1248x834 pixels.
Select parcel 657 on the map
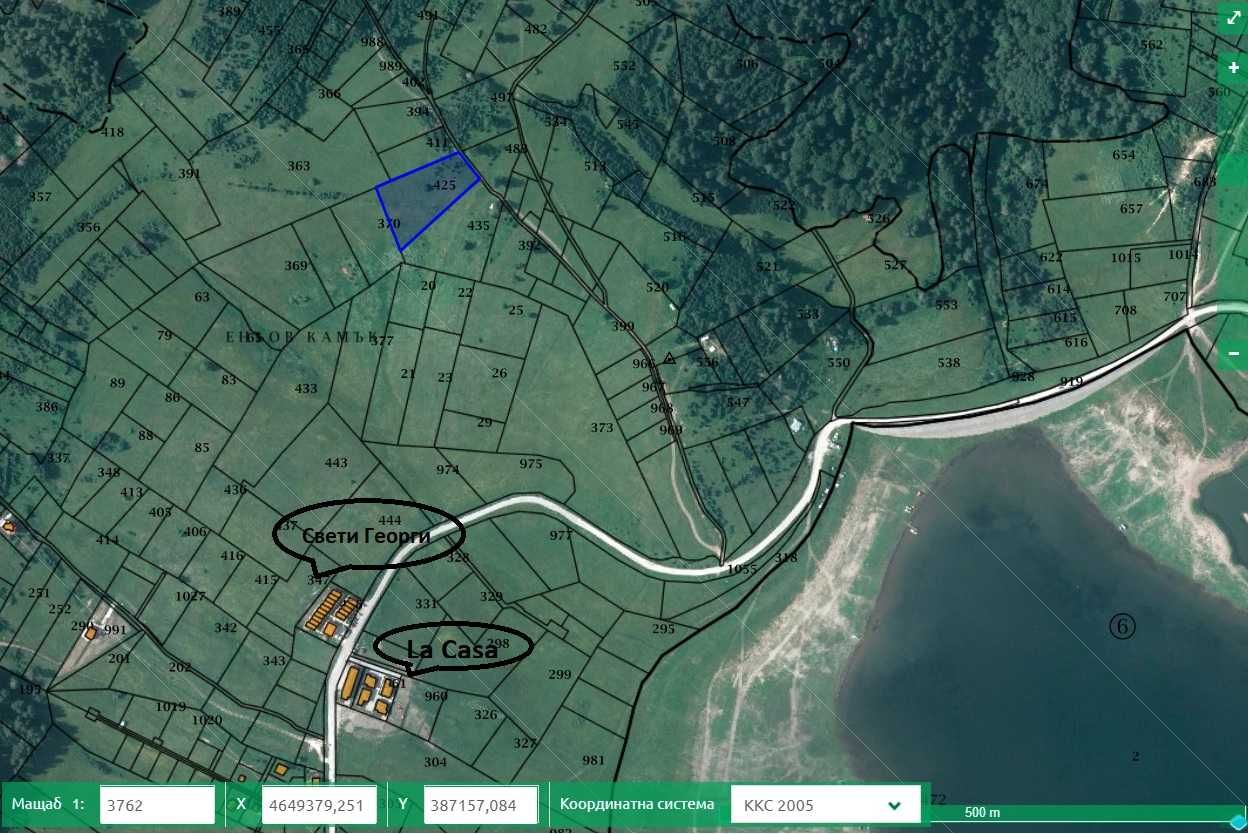click(1131, 209)
